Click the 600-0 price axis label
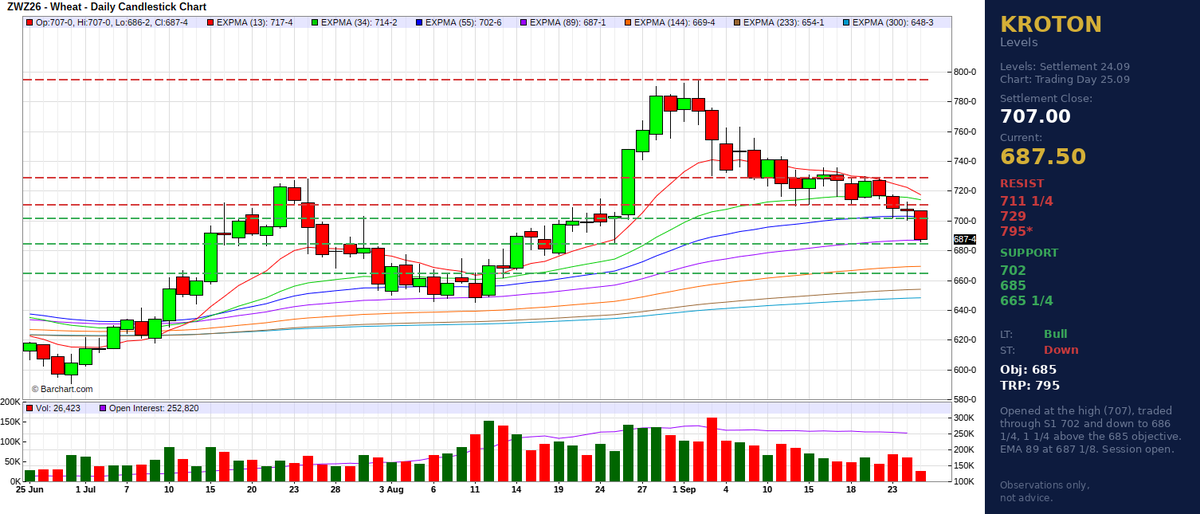Image resolution: width=1200 pixels, height=514 pixels. point(965,370)
